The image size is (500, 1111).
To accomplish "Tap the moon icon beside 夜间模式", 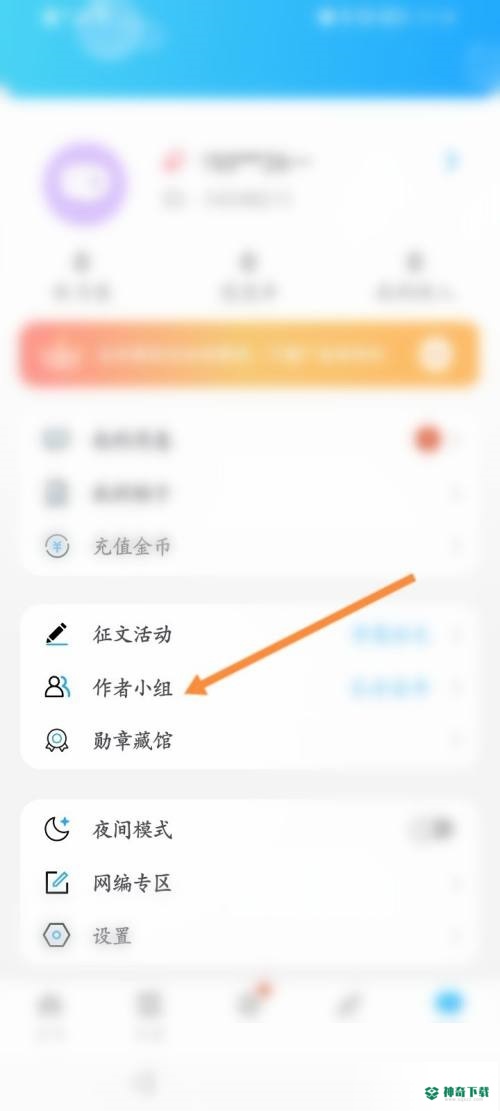I will tap(57, 829).
